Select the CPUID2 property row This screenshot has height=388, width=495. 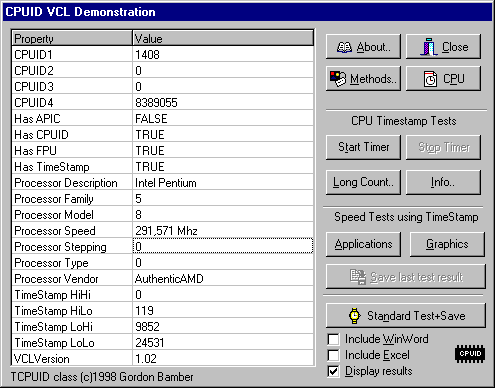(72, 70)
